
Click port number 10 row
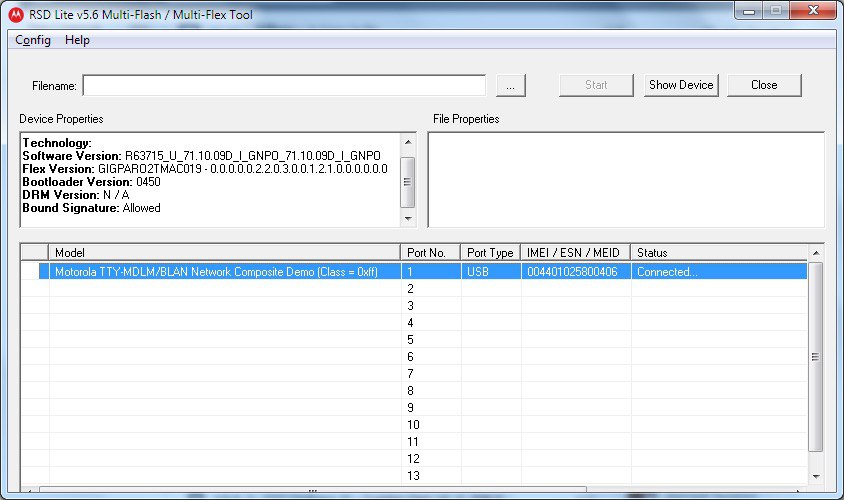pyautogui.click(x=414, y=425)
